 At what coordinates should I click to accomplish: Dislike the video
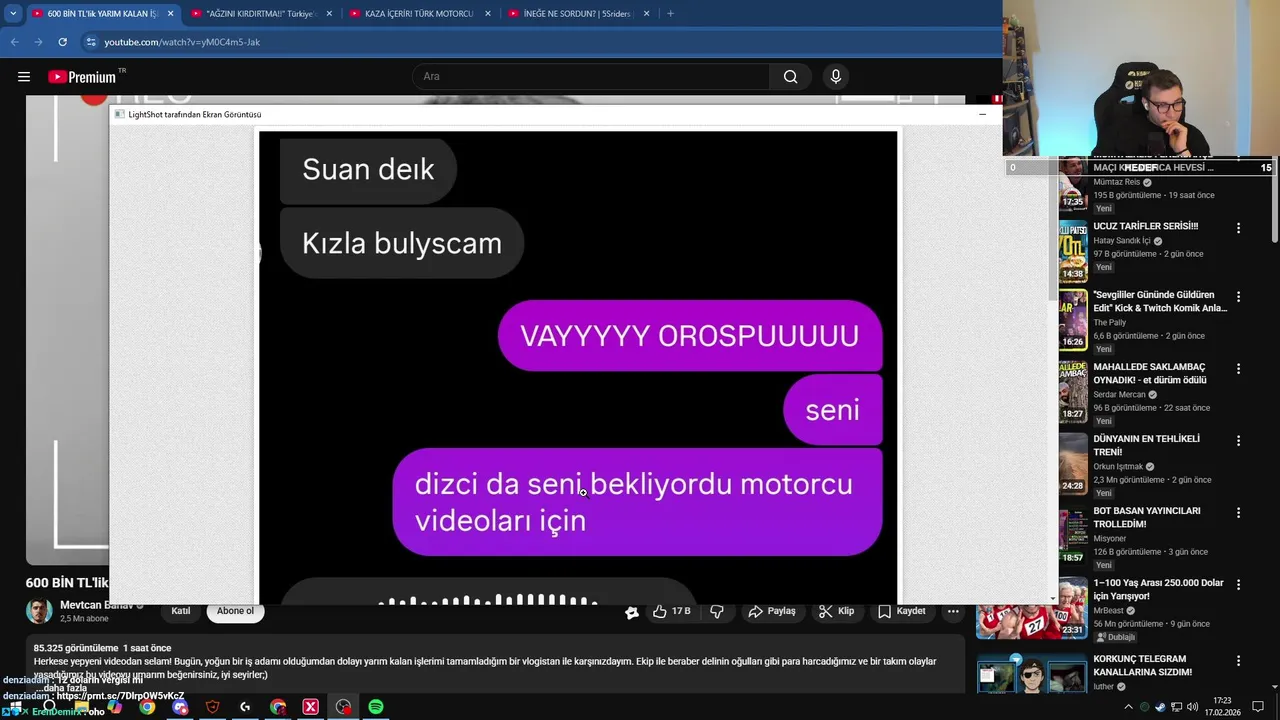coord(717,611)
